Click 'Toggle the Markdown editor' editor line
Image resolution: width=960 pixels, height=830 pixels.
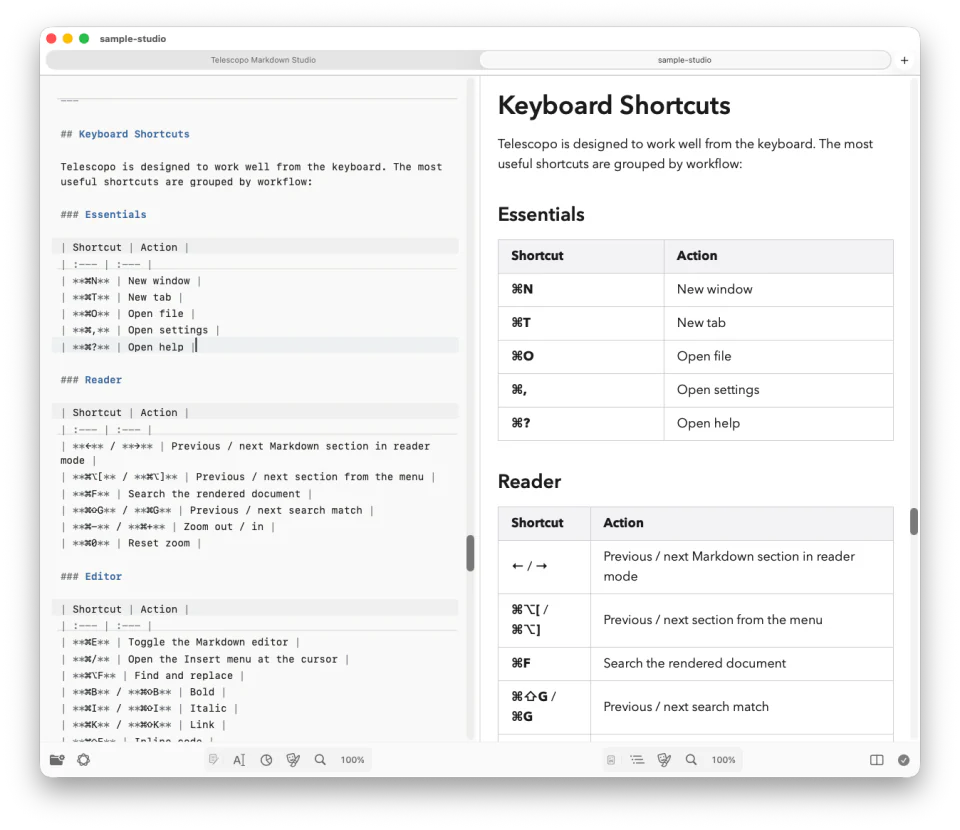pos(181,641)
